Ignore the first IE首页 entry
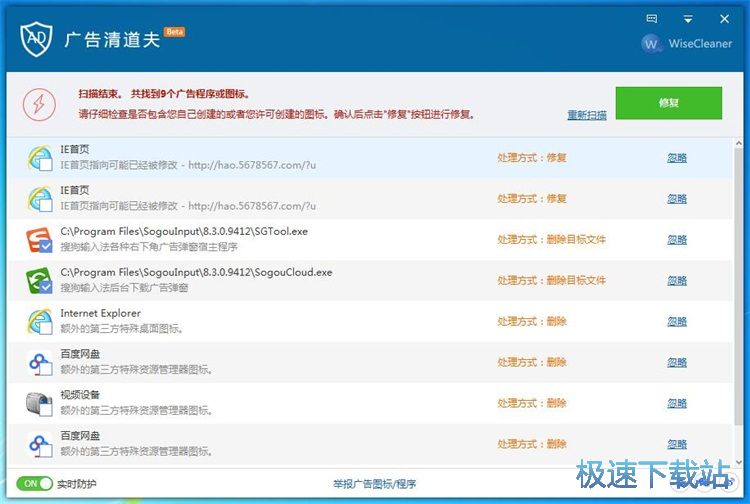 677,158
